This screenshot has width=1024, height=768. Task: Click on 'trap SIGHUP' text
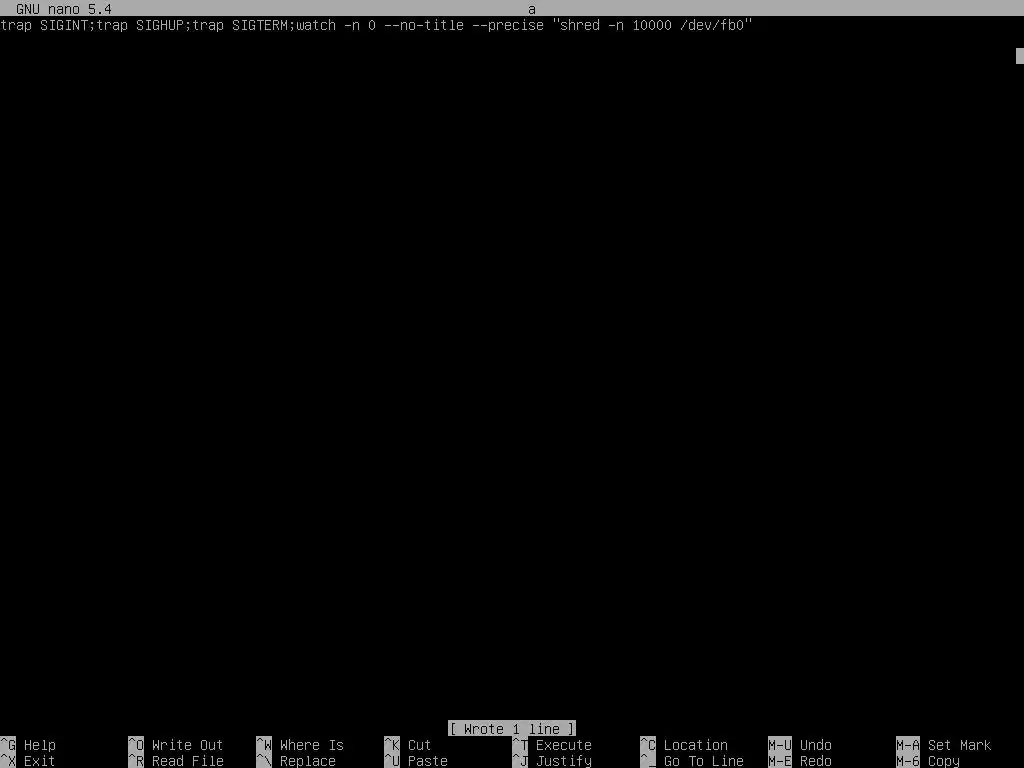(140, 25)
